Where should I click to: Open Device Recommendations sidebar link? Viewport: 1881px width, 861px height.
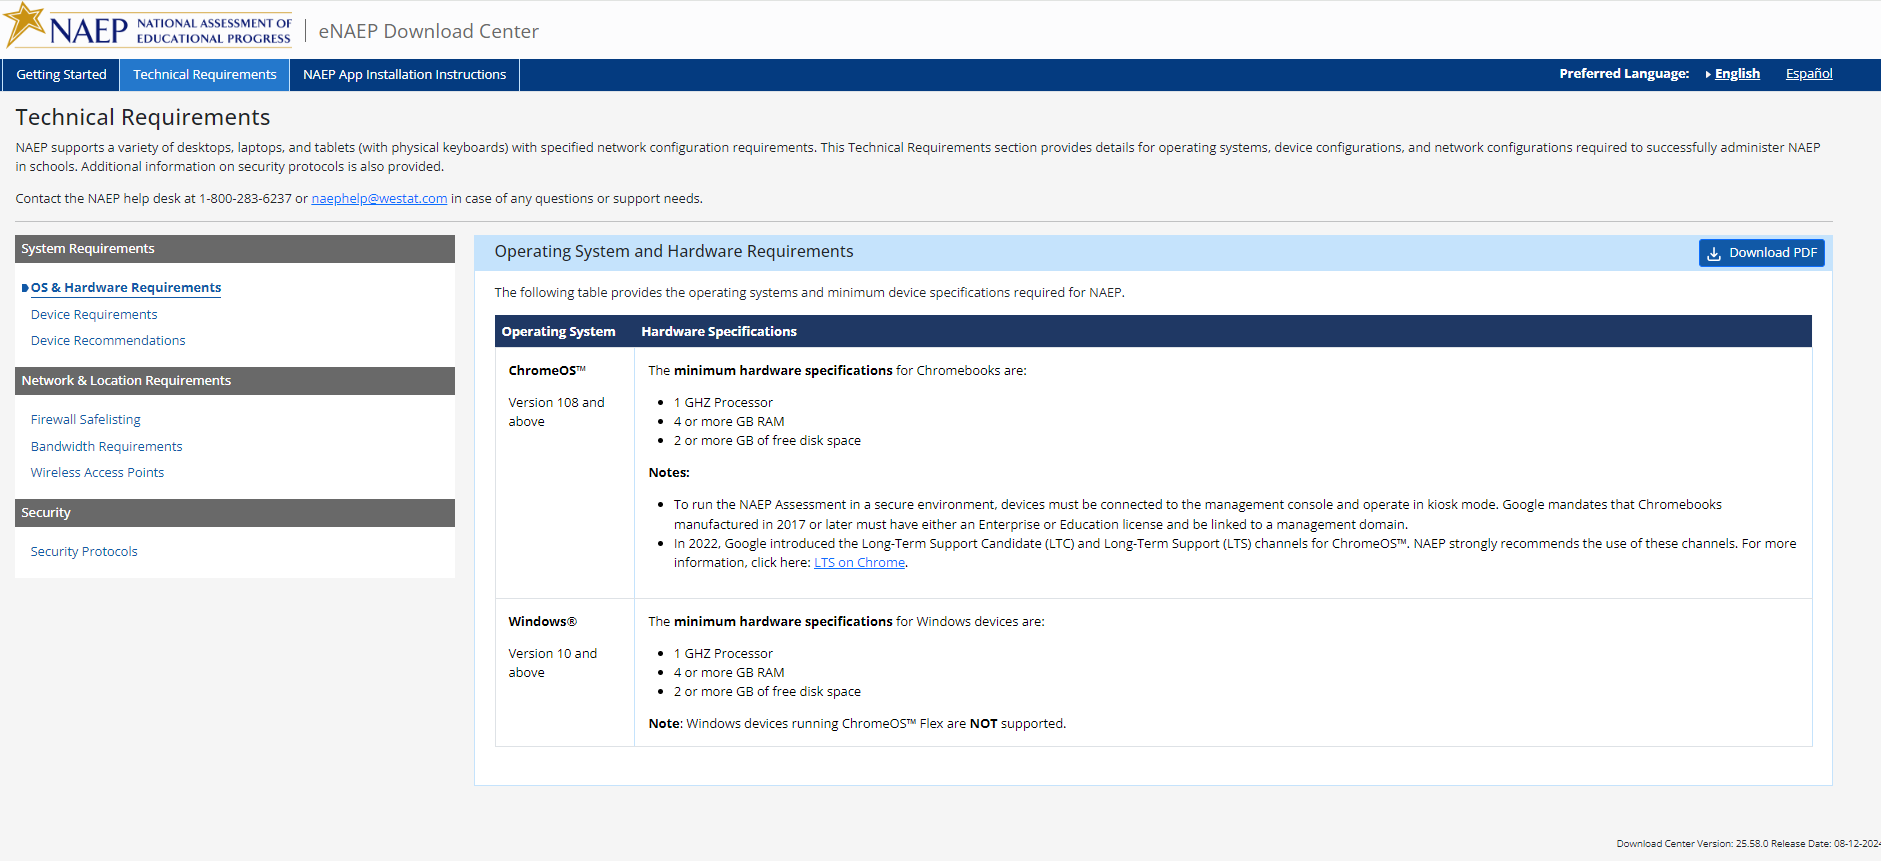click(x=108, y=341)
